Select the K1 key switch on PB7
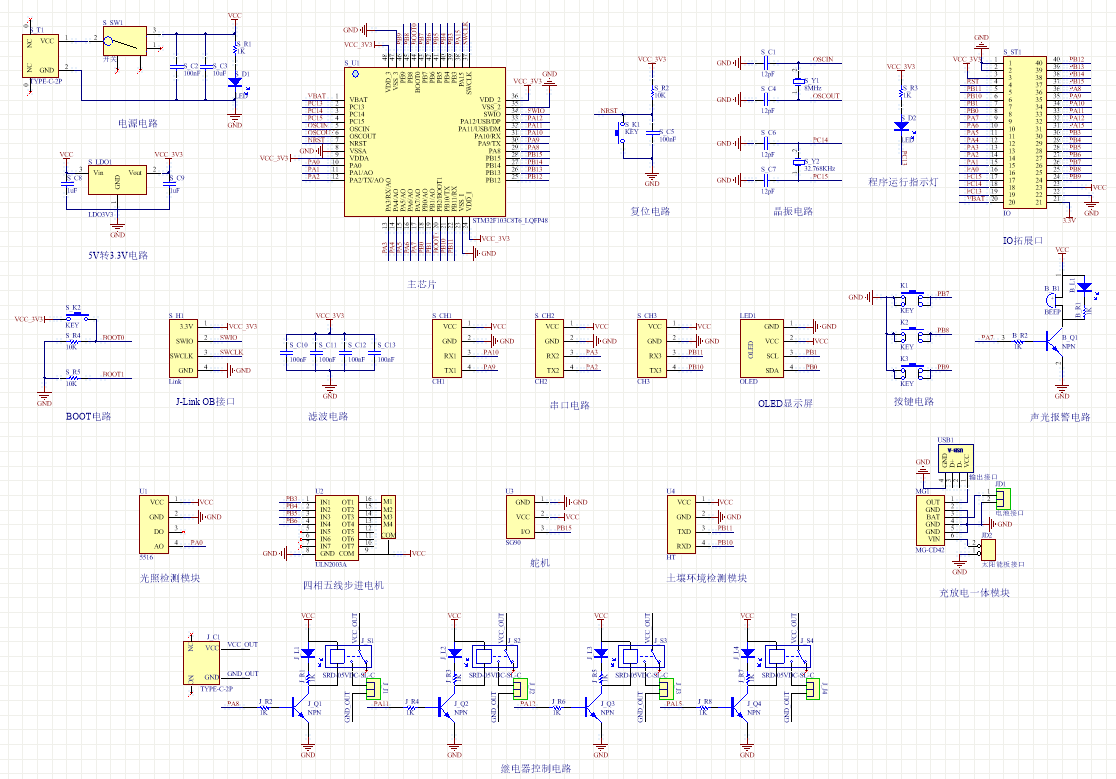Image resolution: width=1116 pixels, height=779 pixels. (x=911, y=297)
